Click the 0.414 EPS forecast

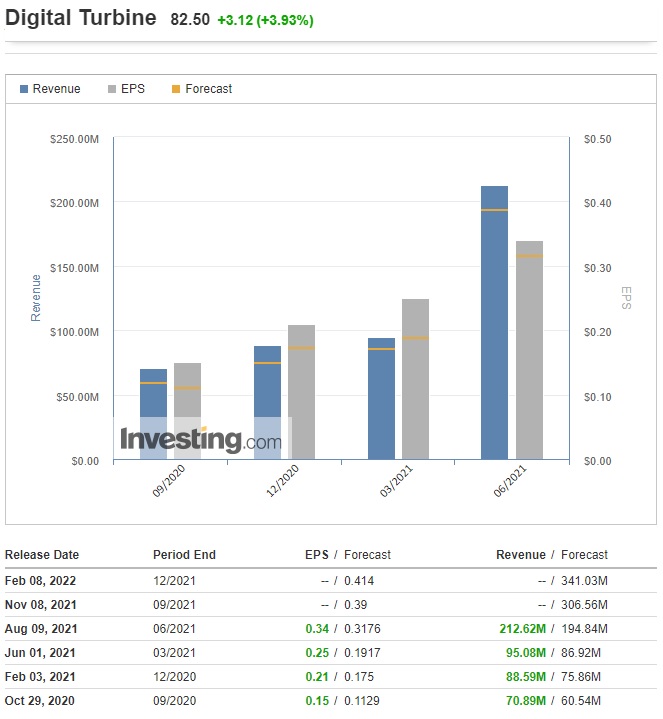359,581
